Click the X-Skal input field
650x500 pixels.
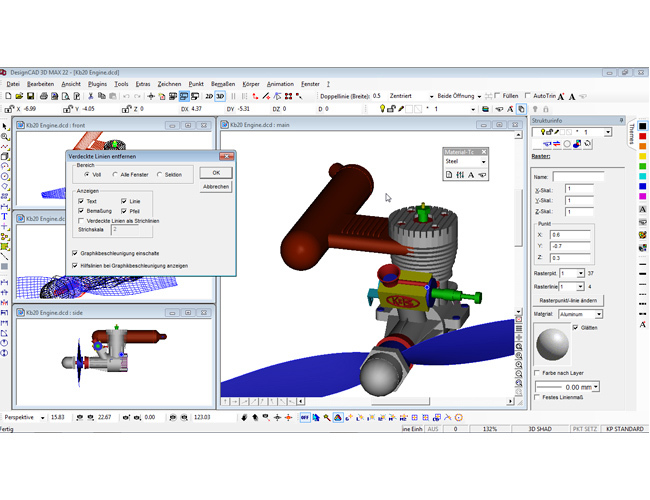pyautogui.click(x=580, y=189)
